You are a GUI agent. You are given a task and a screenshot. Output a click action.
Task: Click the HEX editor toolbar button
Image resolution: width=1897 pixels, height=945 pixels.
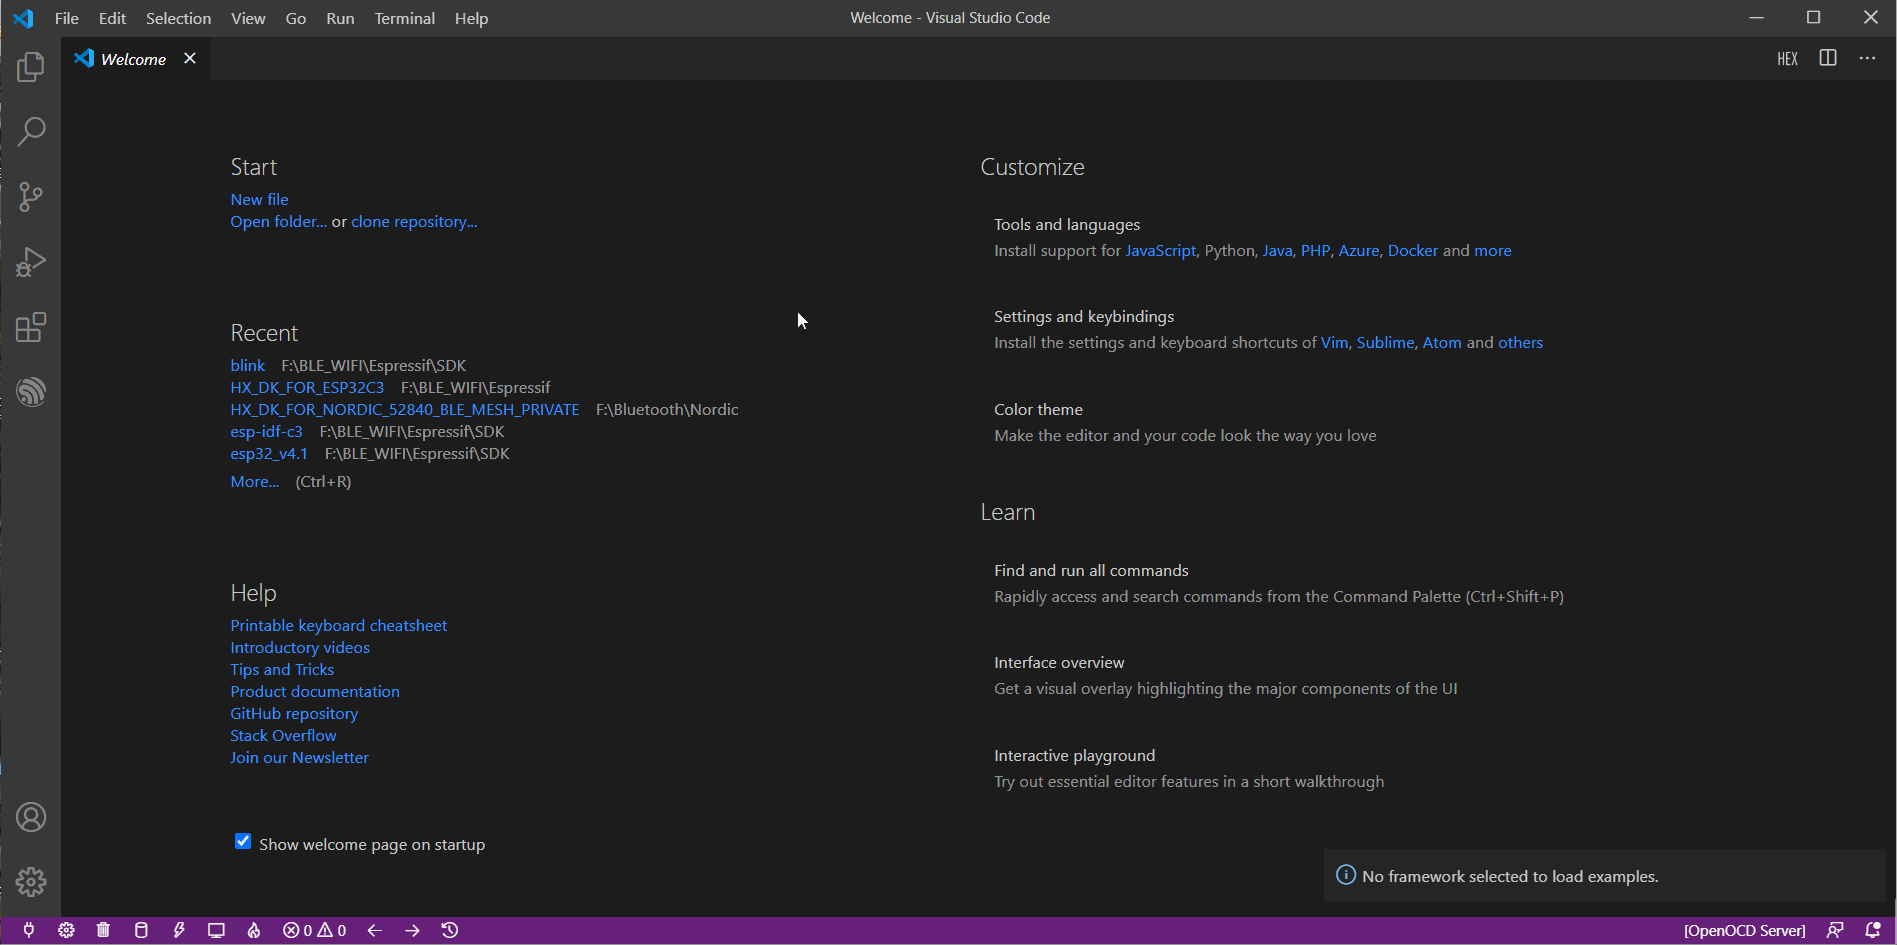coord(1788,59)
